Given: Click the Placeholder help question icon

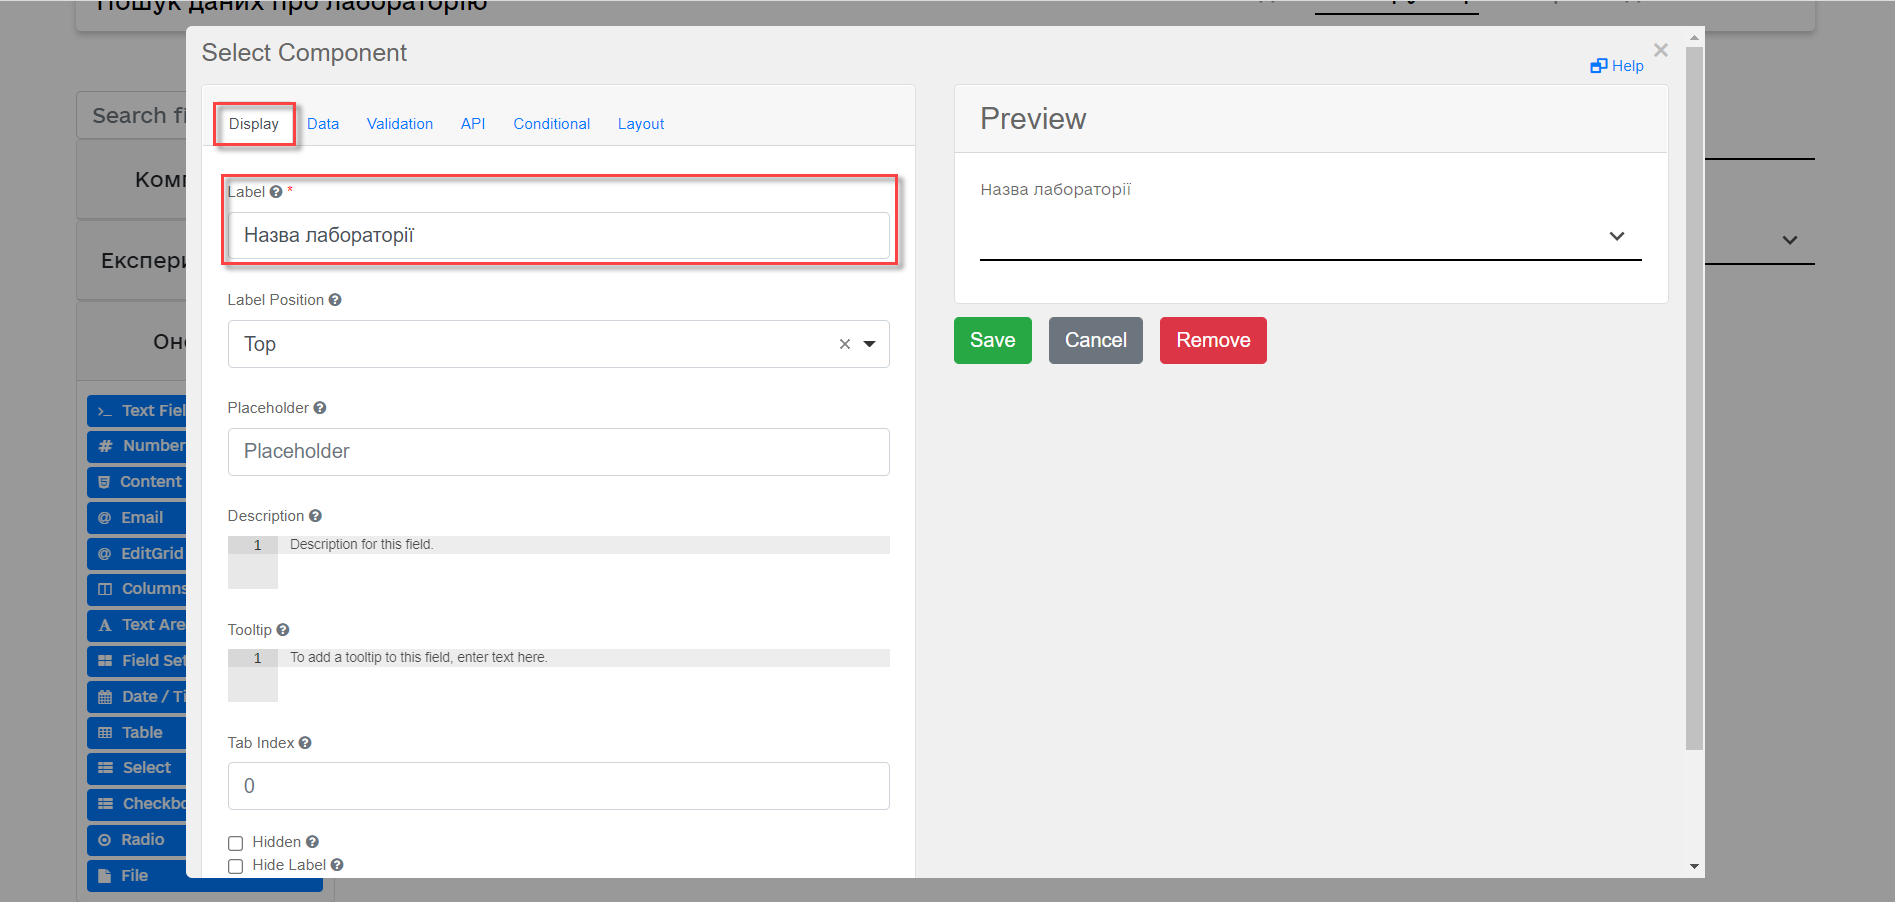Looking at the screenshot, I should (320, 408).
